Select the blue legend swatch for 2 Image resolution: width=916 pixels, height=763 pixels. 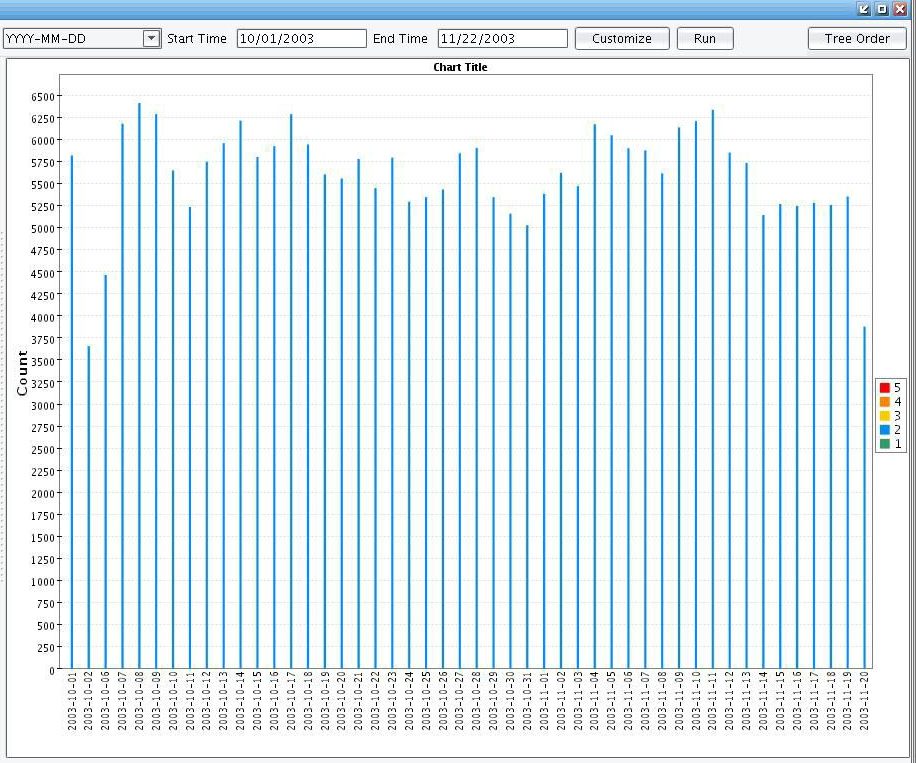tap(884, 430)
